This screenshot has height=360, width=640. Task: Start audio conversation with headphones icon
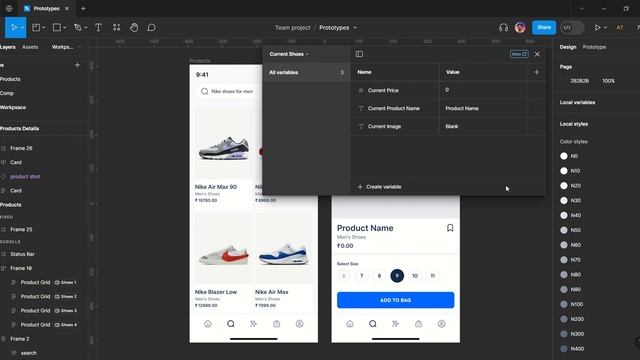point(503,27)
